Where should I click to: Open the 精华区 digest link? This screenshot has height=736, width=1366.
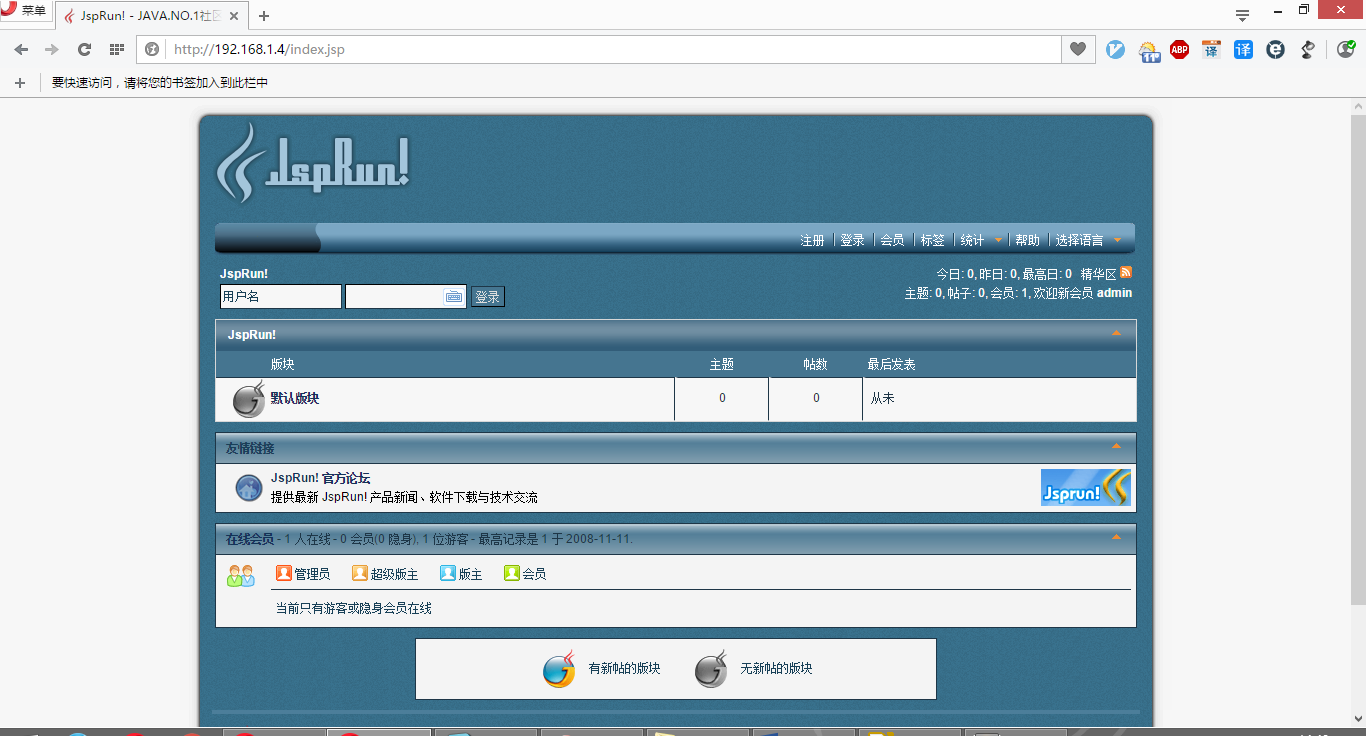1098,273
